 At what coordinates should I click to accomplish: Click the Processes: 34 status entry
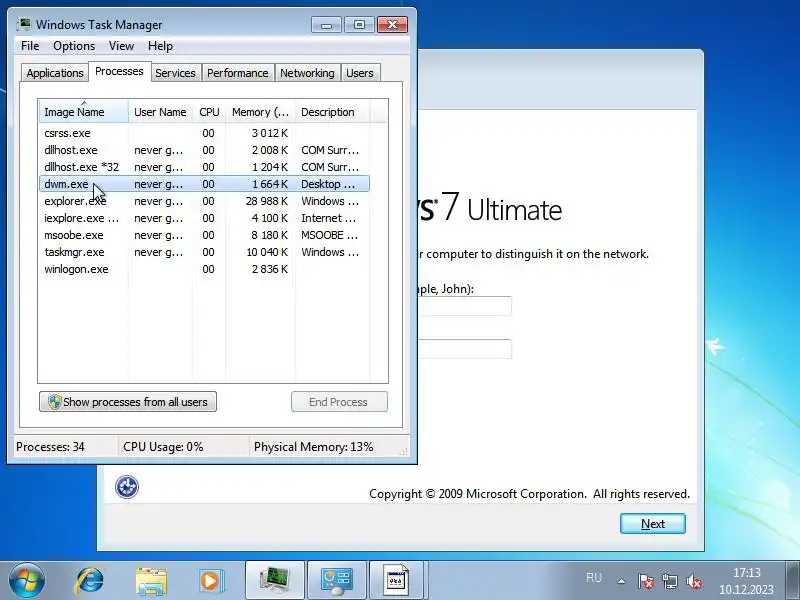pos(50,447)
